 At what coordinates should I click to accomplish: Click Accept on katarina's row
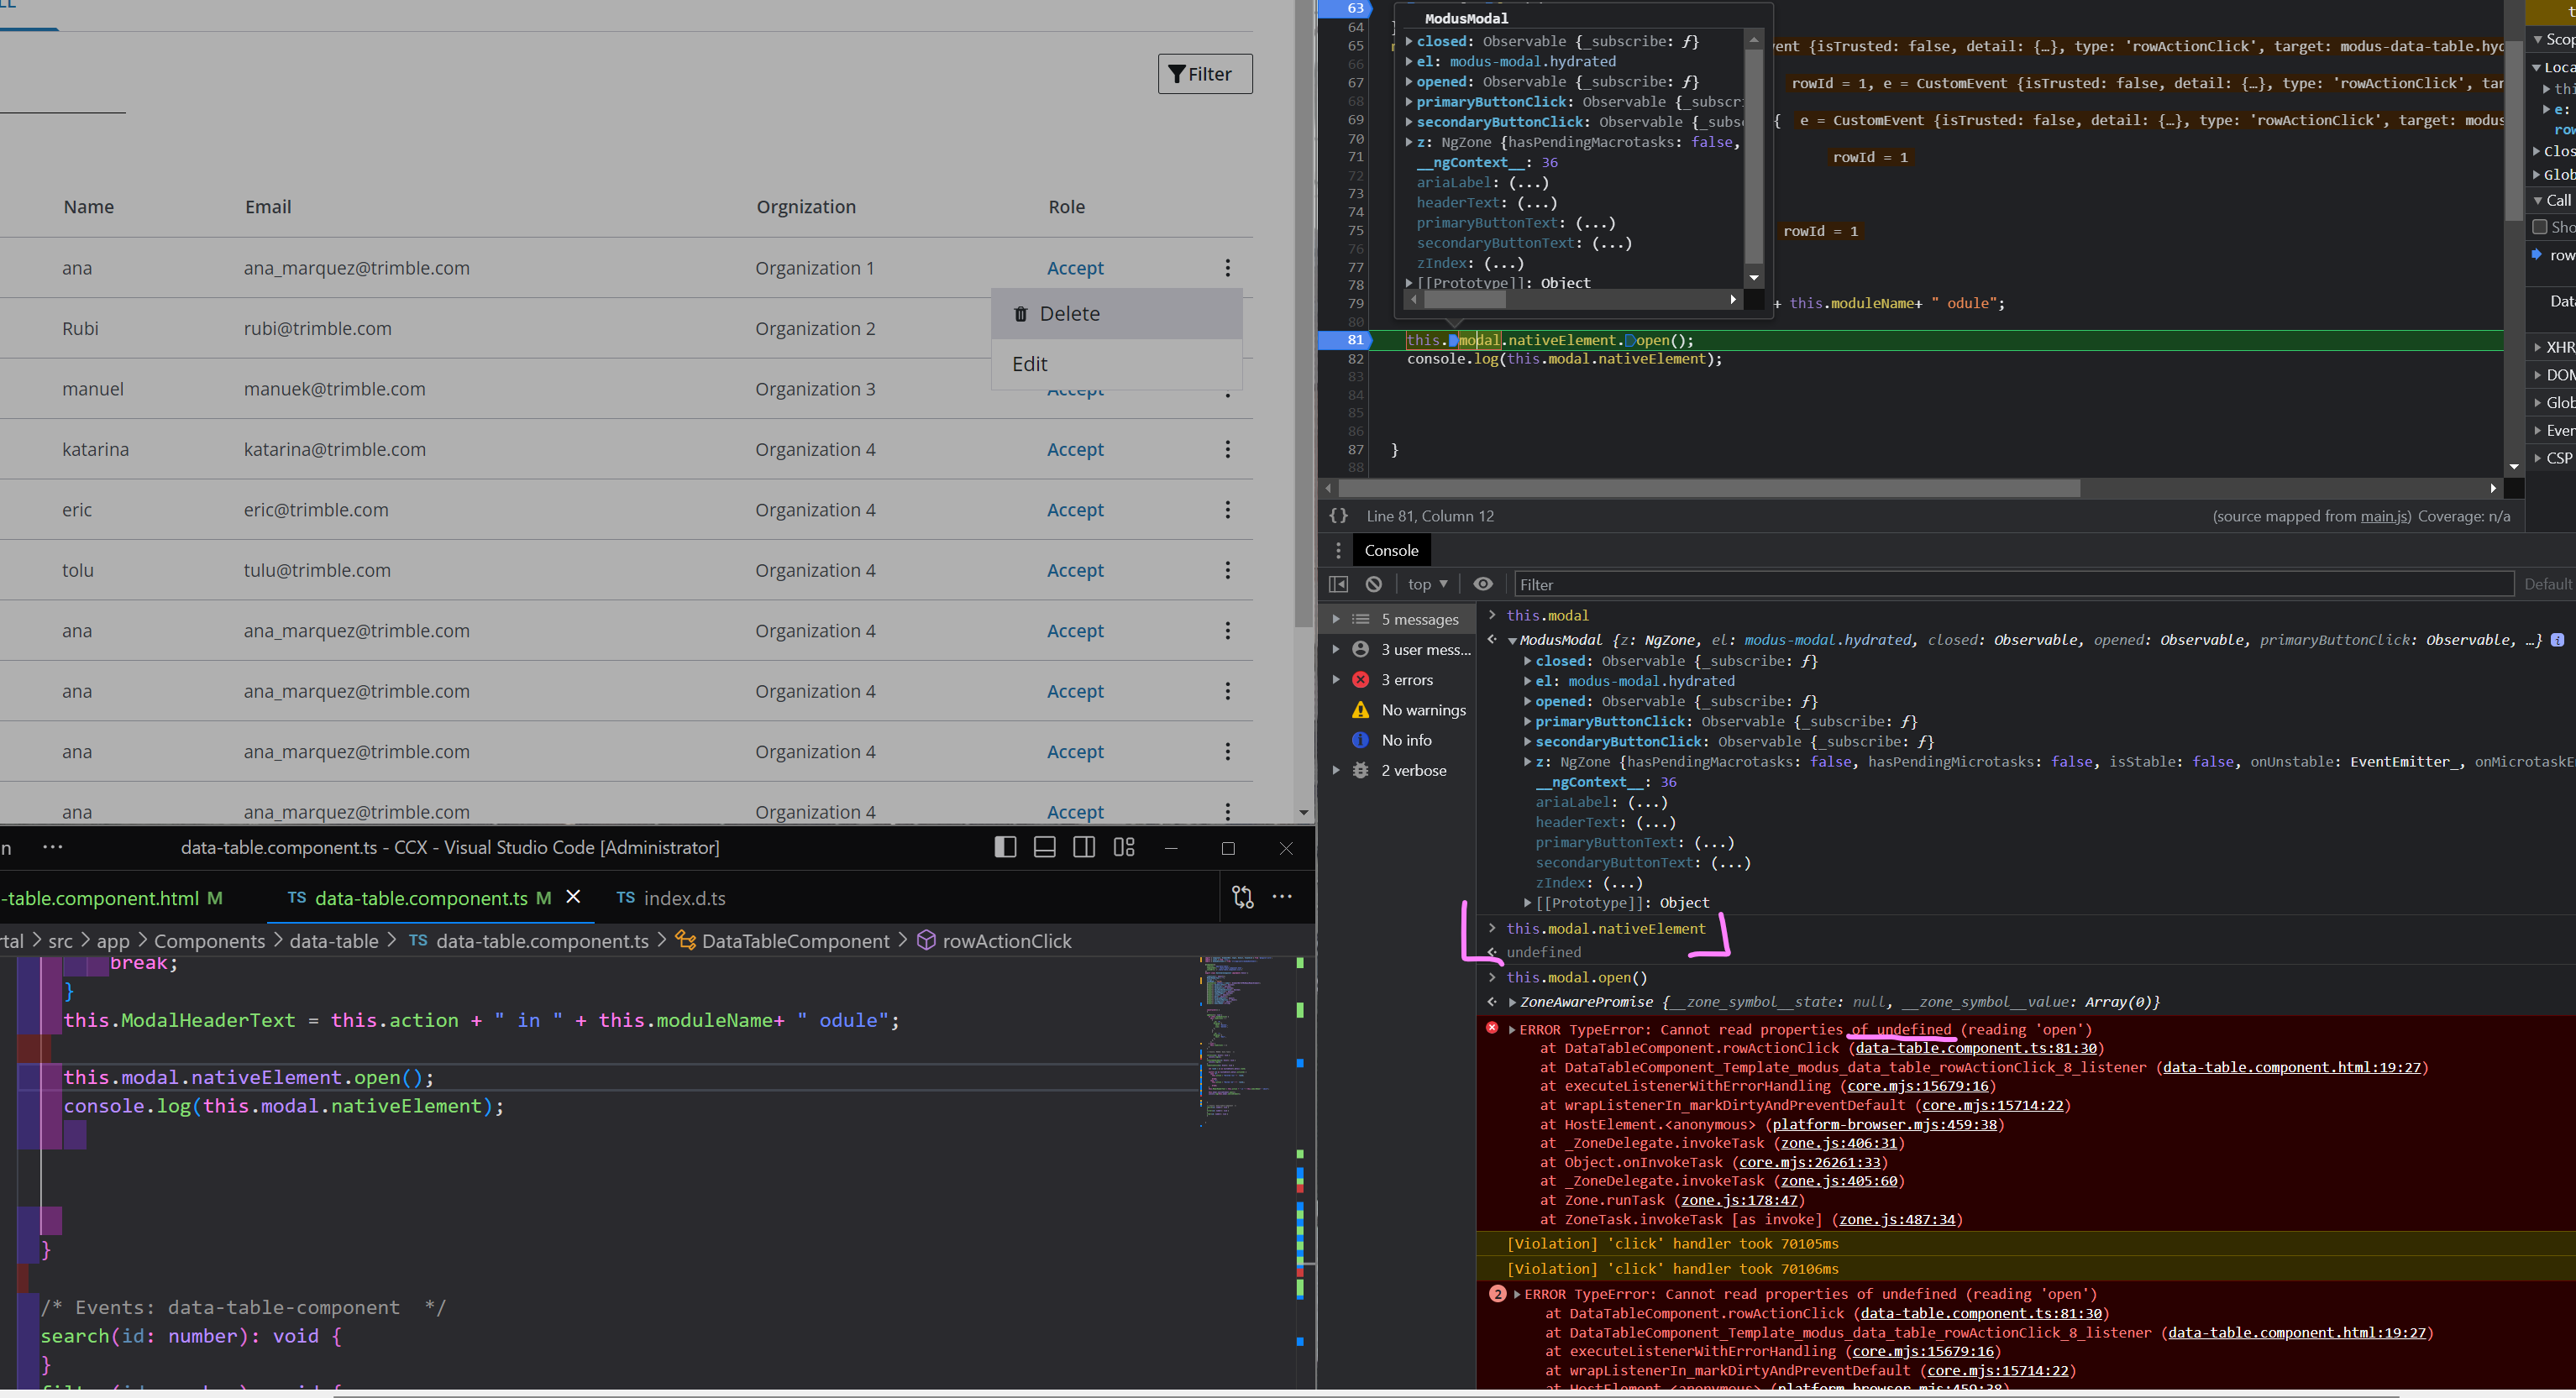(x=1075, y=449)
